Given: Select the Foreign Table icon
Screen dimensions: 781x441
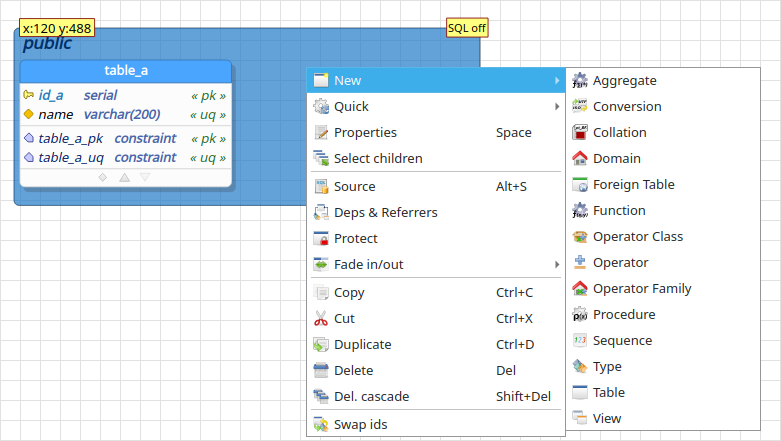Looking at the screenshot, I should pyautogui.click(x=579, y=184).
